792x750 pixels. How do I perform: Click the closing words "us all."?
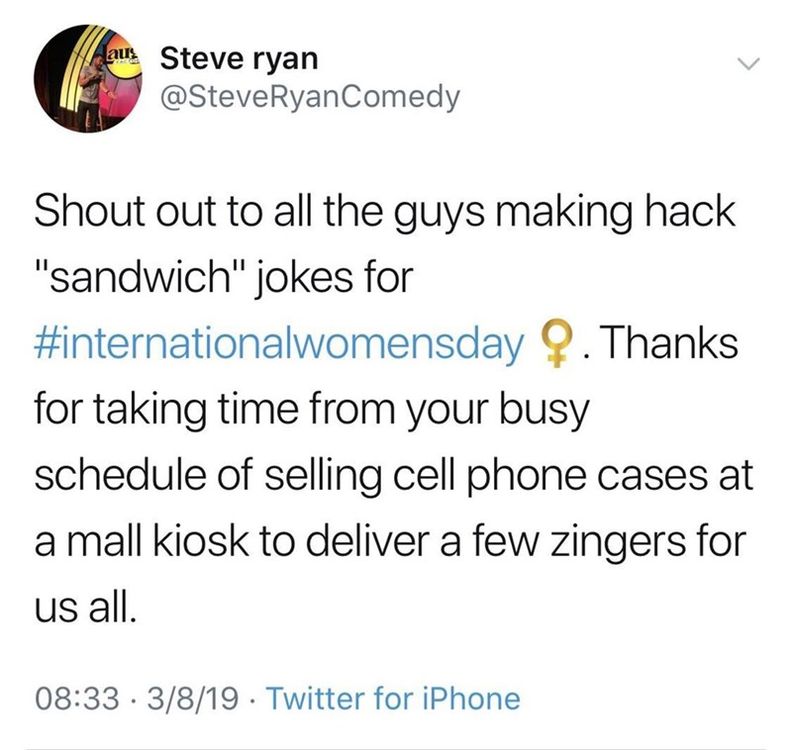84,608
